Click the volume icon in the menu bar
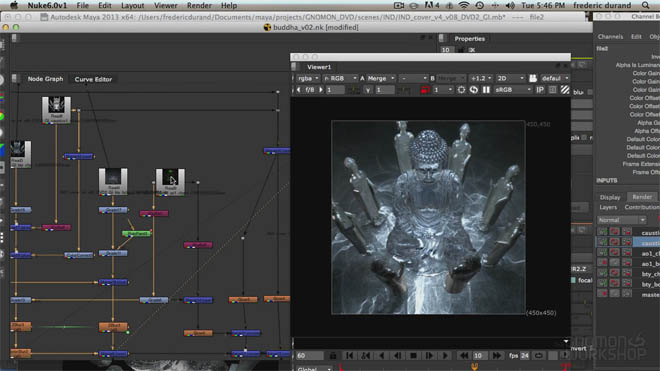Image resolution: width=660 pixels, height=371 pixels. 510,5
